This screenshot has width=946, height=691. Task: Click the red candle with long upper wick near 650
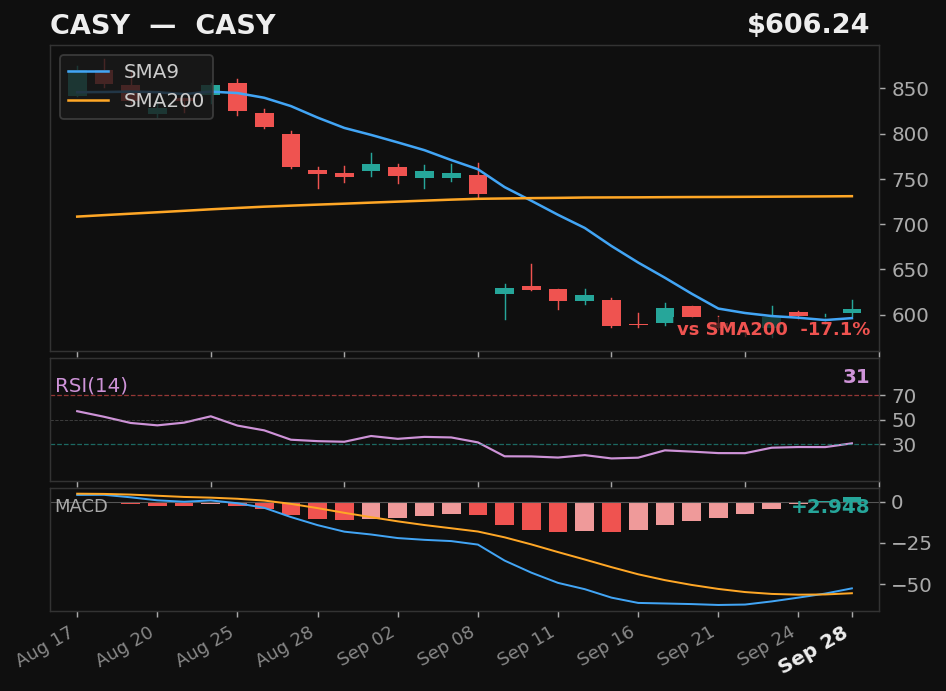click(532, 288)
